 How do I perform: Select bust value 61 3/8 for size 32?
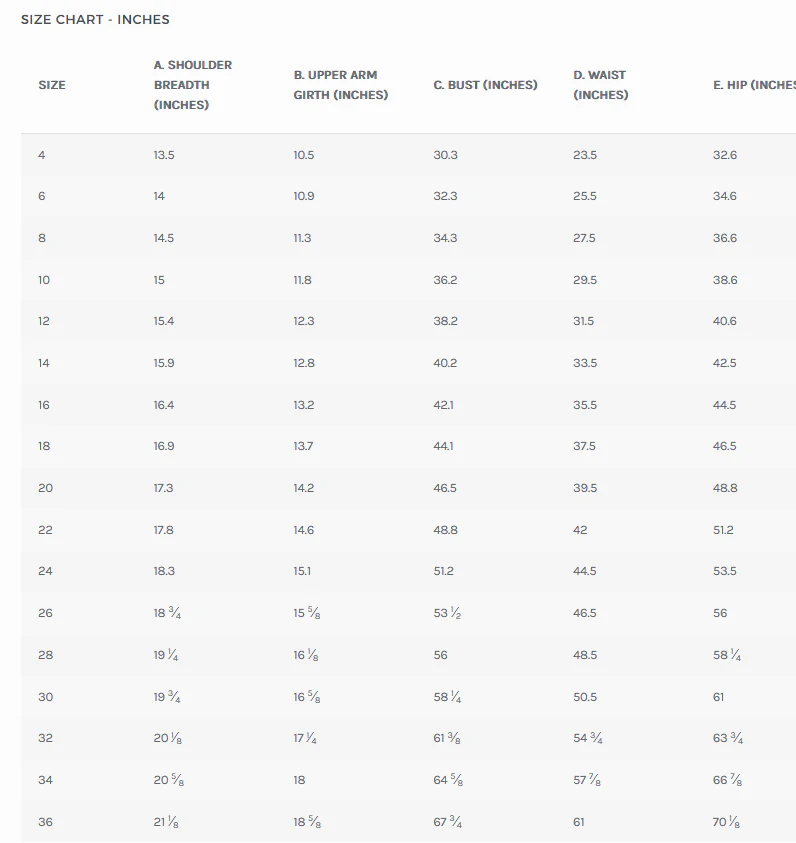[x=447, y=738]
